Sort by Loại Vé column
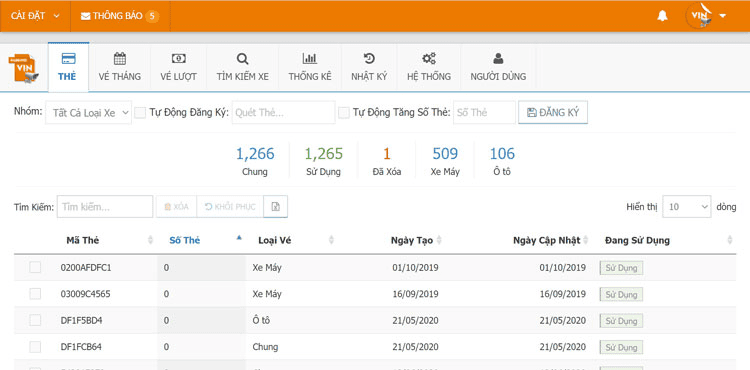Viewport: 750px width, 370px height. [275, 240]
